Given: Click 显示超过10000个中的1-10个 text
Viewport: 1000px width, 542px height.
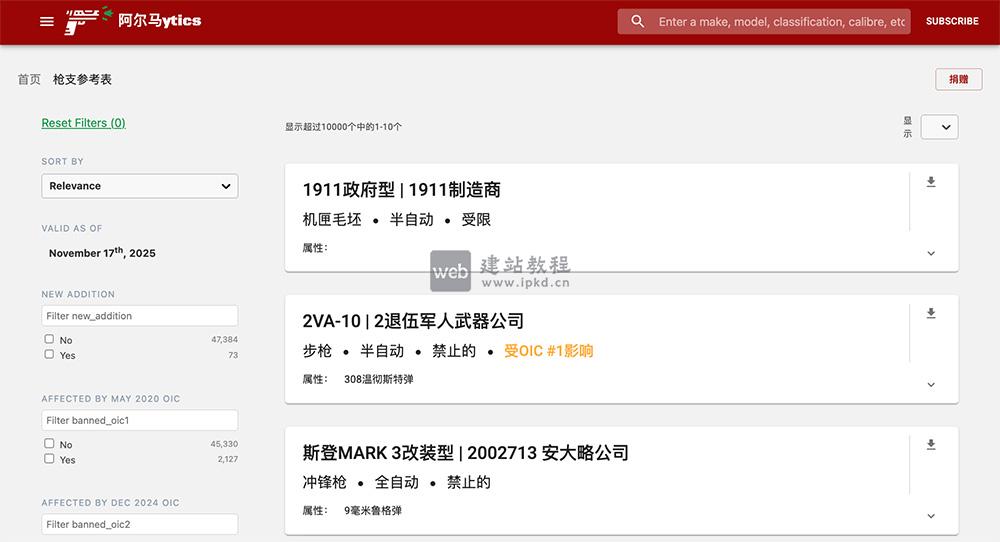Looking at the screenshot, I should click(343, 127).
